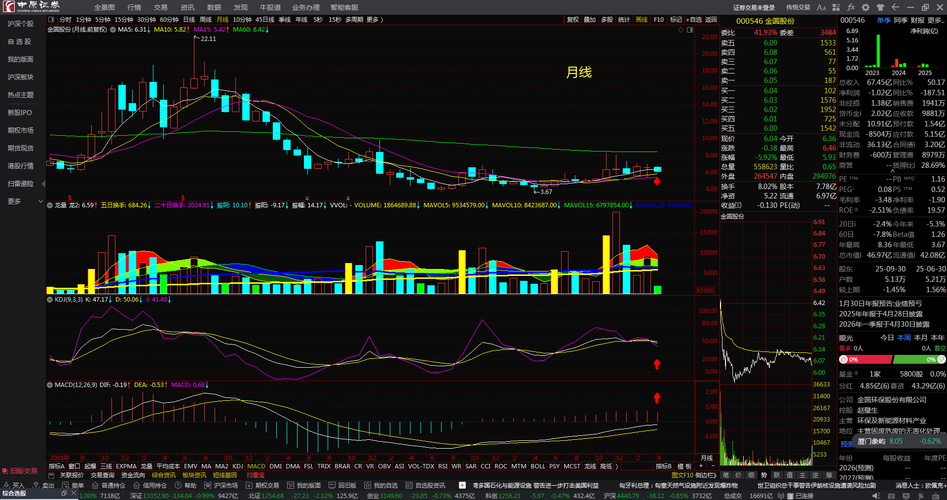
Task: Select 本周 in 眼光 panel
Action: pos(904,338)
